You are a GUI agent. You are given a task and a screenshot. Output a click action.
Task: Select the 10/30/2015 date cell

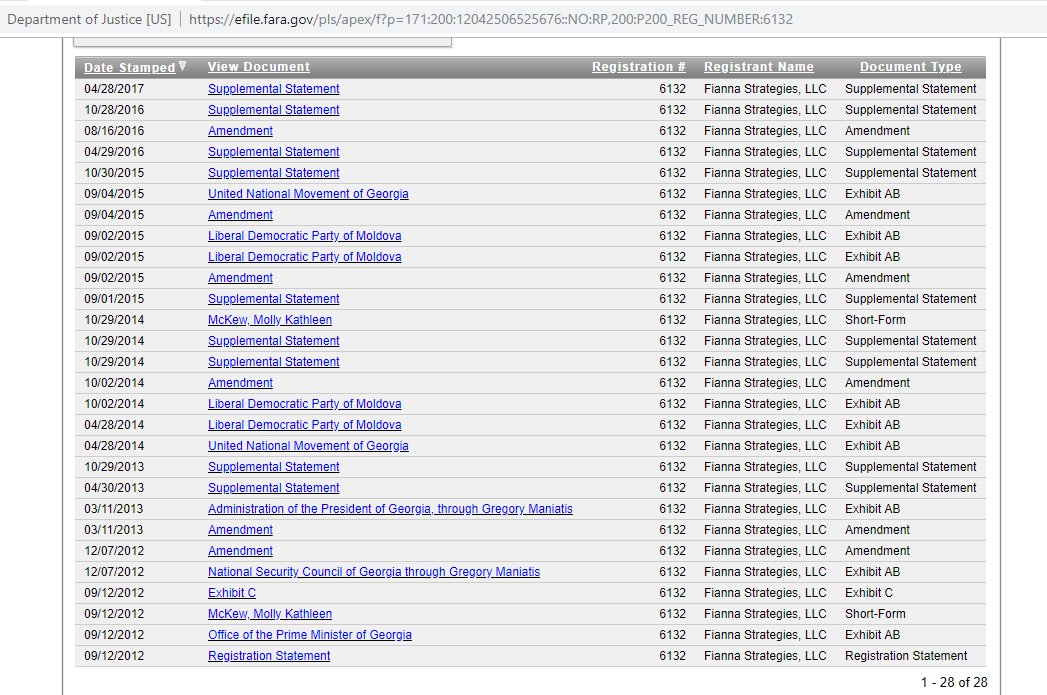[x=114, y=173]
